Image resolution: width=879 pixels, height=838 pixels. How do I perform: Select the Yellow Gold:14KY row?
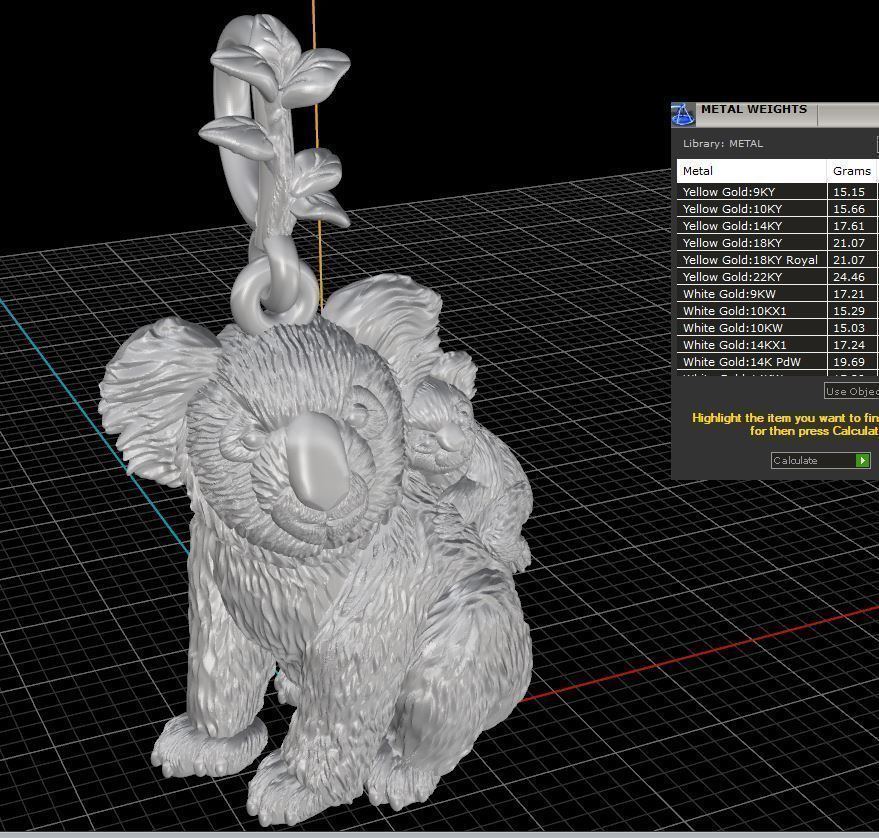(x=778, y=226)
